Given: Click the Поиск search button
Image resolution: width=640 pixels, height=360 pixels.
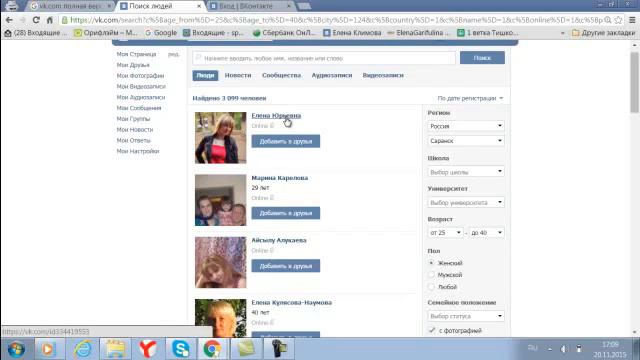Looking at the screenshot, I should point(482,58).
